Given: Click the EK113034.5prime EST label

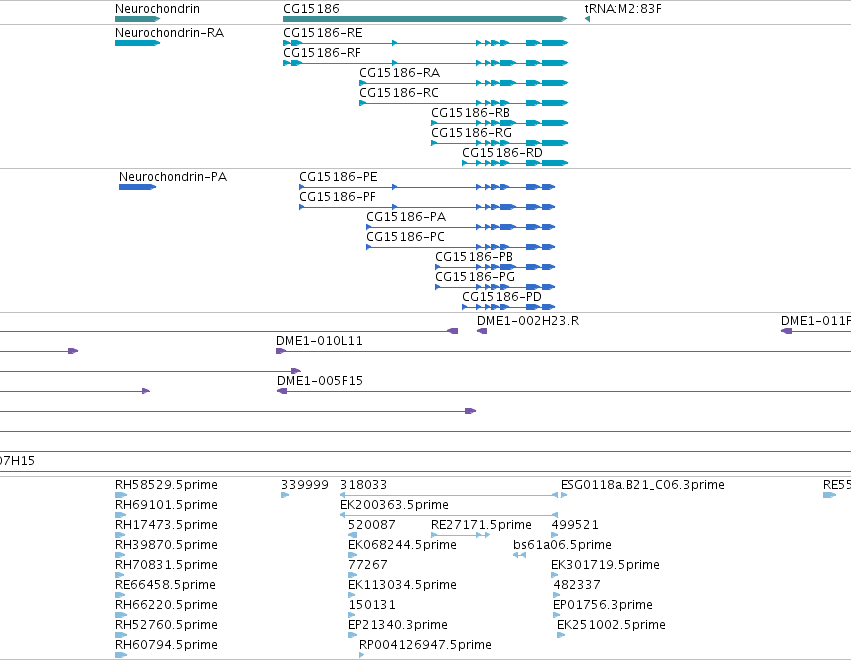Looking at the screenshot, I should click(x=402, y=585).
